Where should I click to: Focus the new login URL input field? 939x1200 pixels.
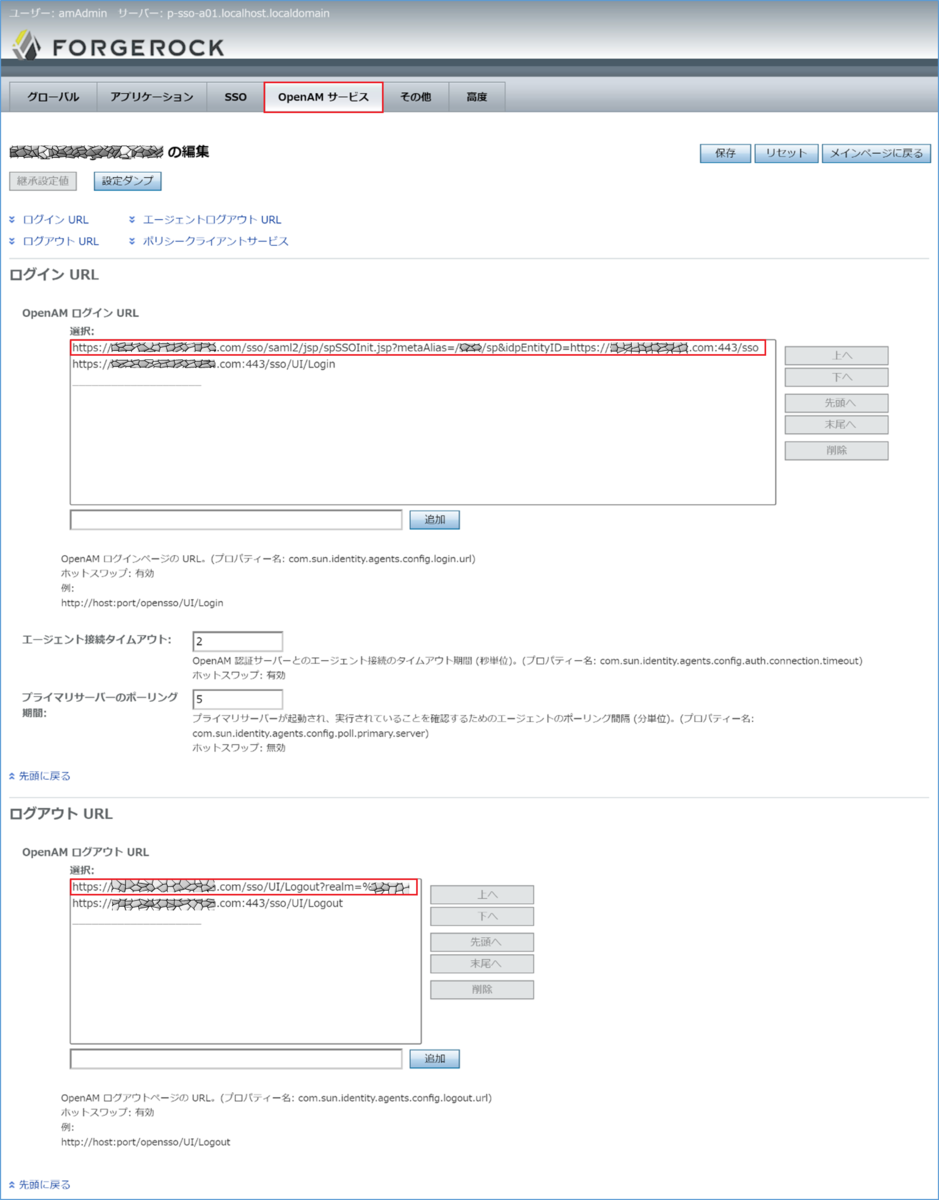236,520
